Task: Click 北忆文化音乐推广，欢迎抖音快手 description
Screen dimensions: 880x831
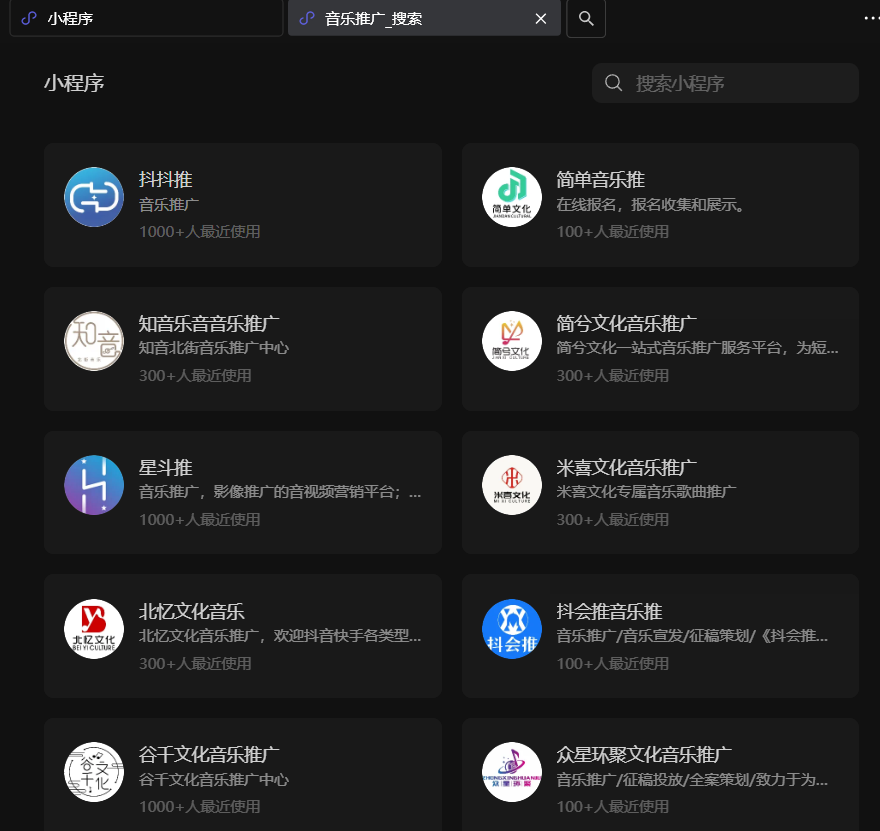Action: point(279,636)
